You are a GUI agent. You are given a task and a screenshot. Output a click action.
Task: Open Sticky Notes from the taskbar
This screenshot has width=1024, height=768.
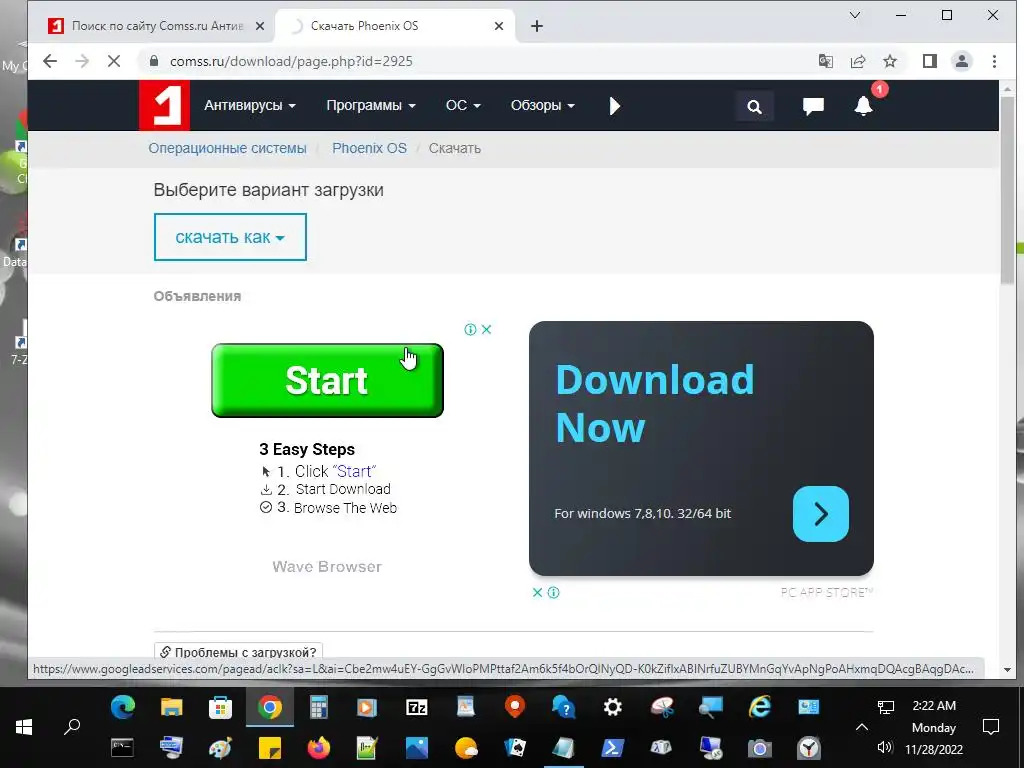point(270,748)
